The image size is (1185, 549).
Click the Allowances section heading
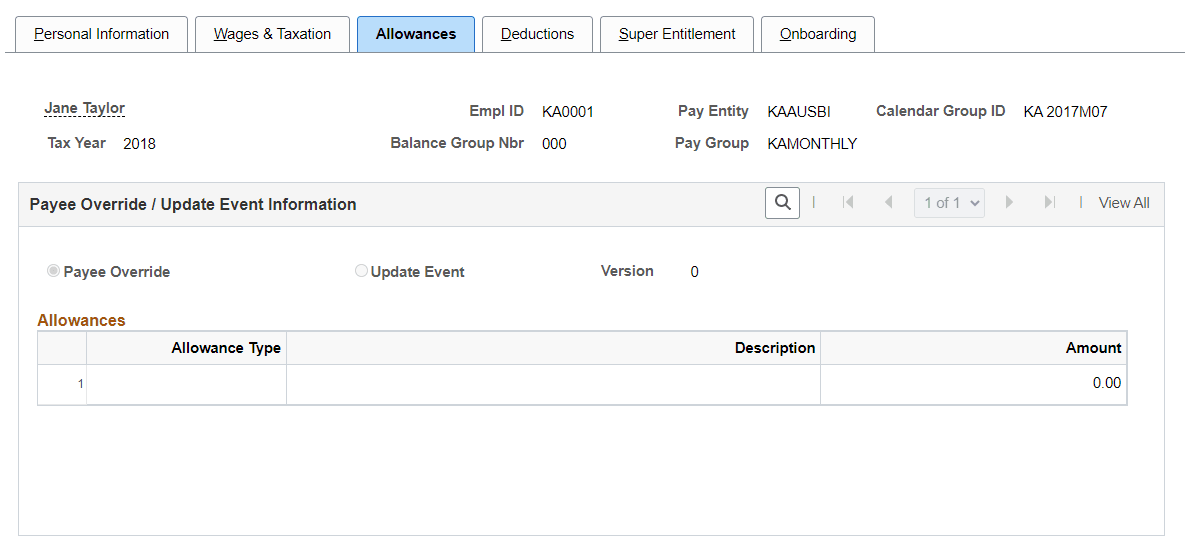(x=82, y=320)
